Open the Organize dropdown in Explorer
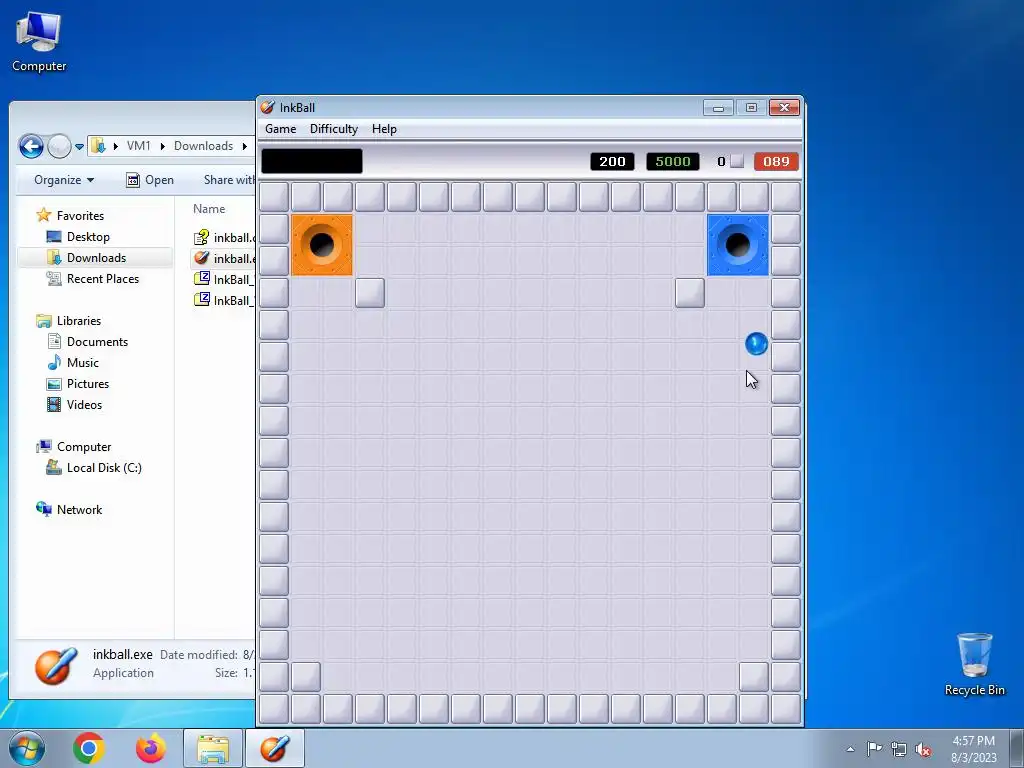This screenshot has height=768, width=1024. point(64,180)
